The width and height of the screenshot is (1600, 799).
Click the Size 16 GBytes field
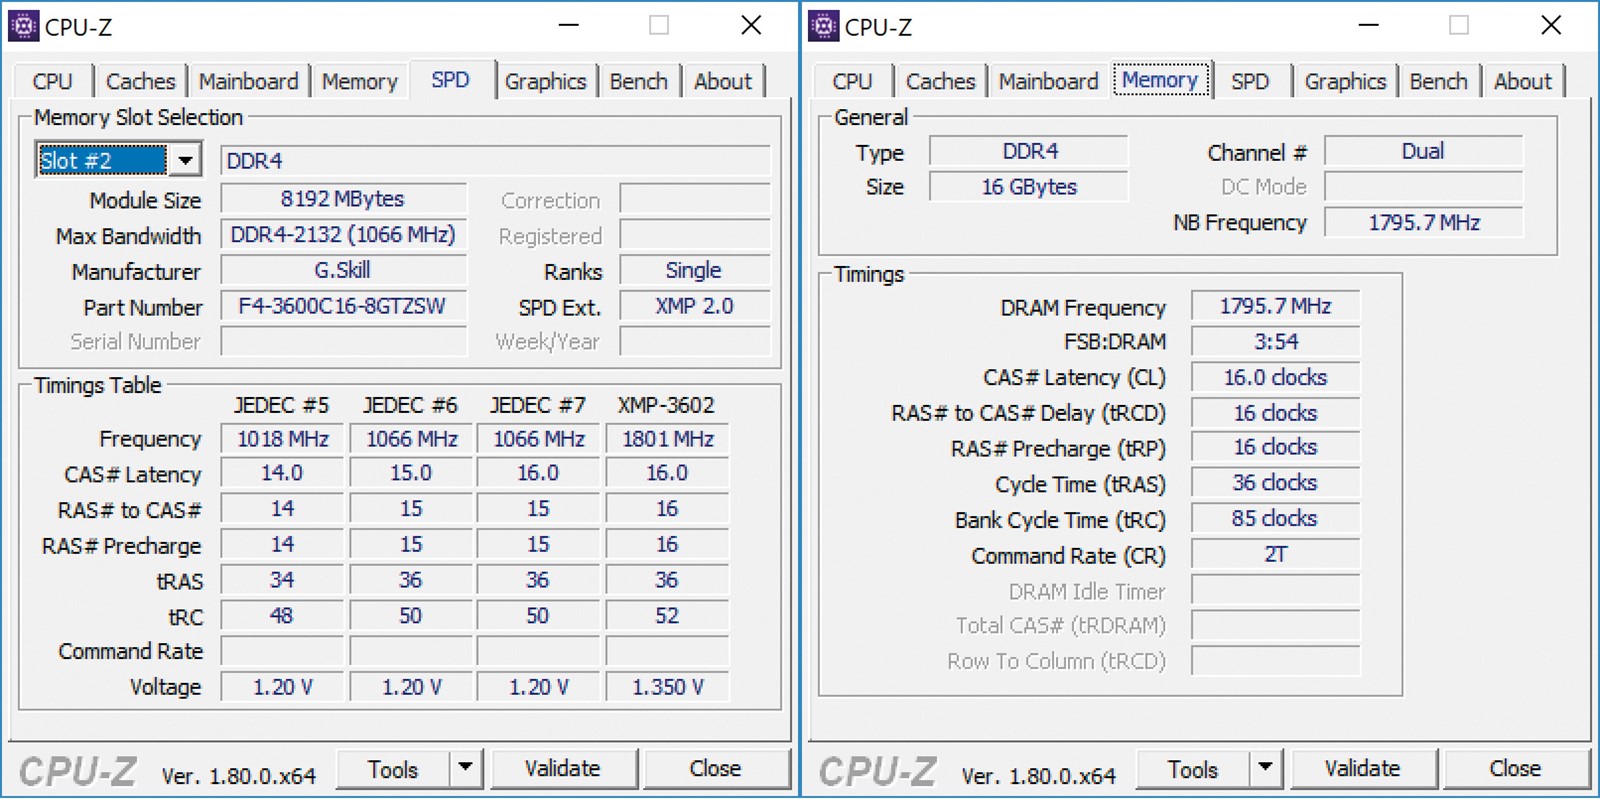pos(1029,187)
